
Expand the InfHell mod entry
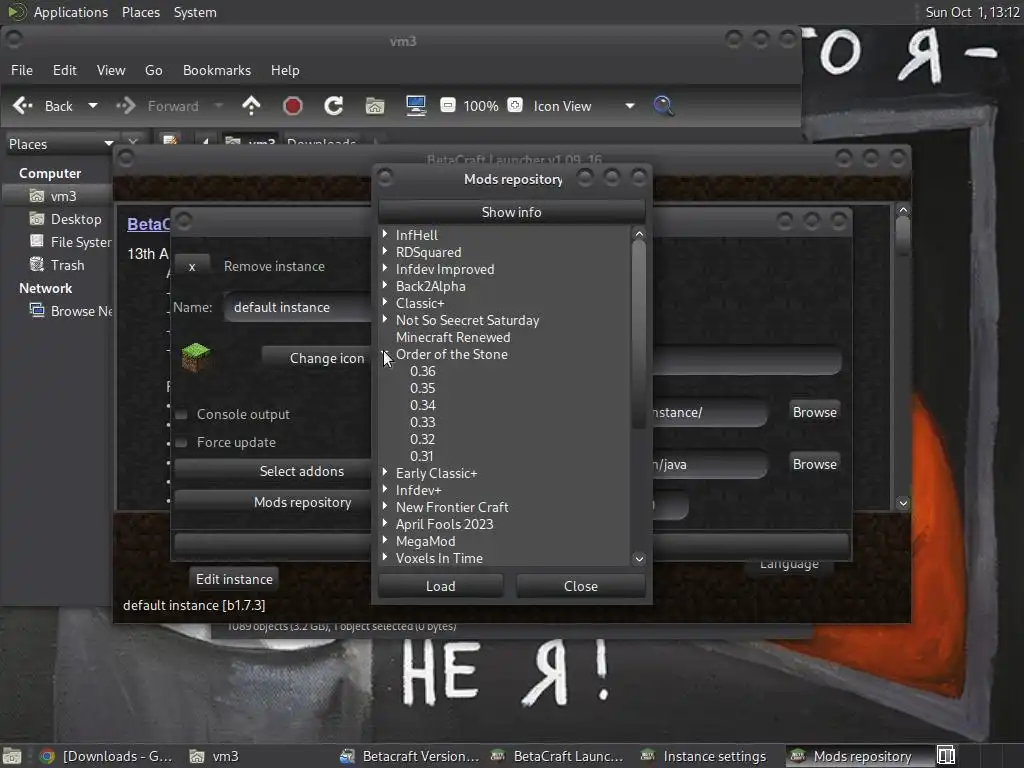385,234
